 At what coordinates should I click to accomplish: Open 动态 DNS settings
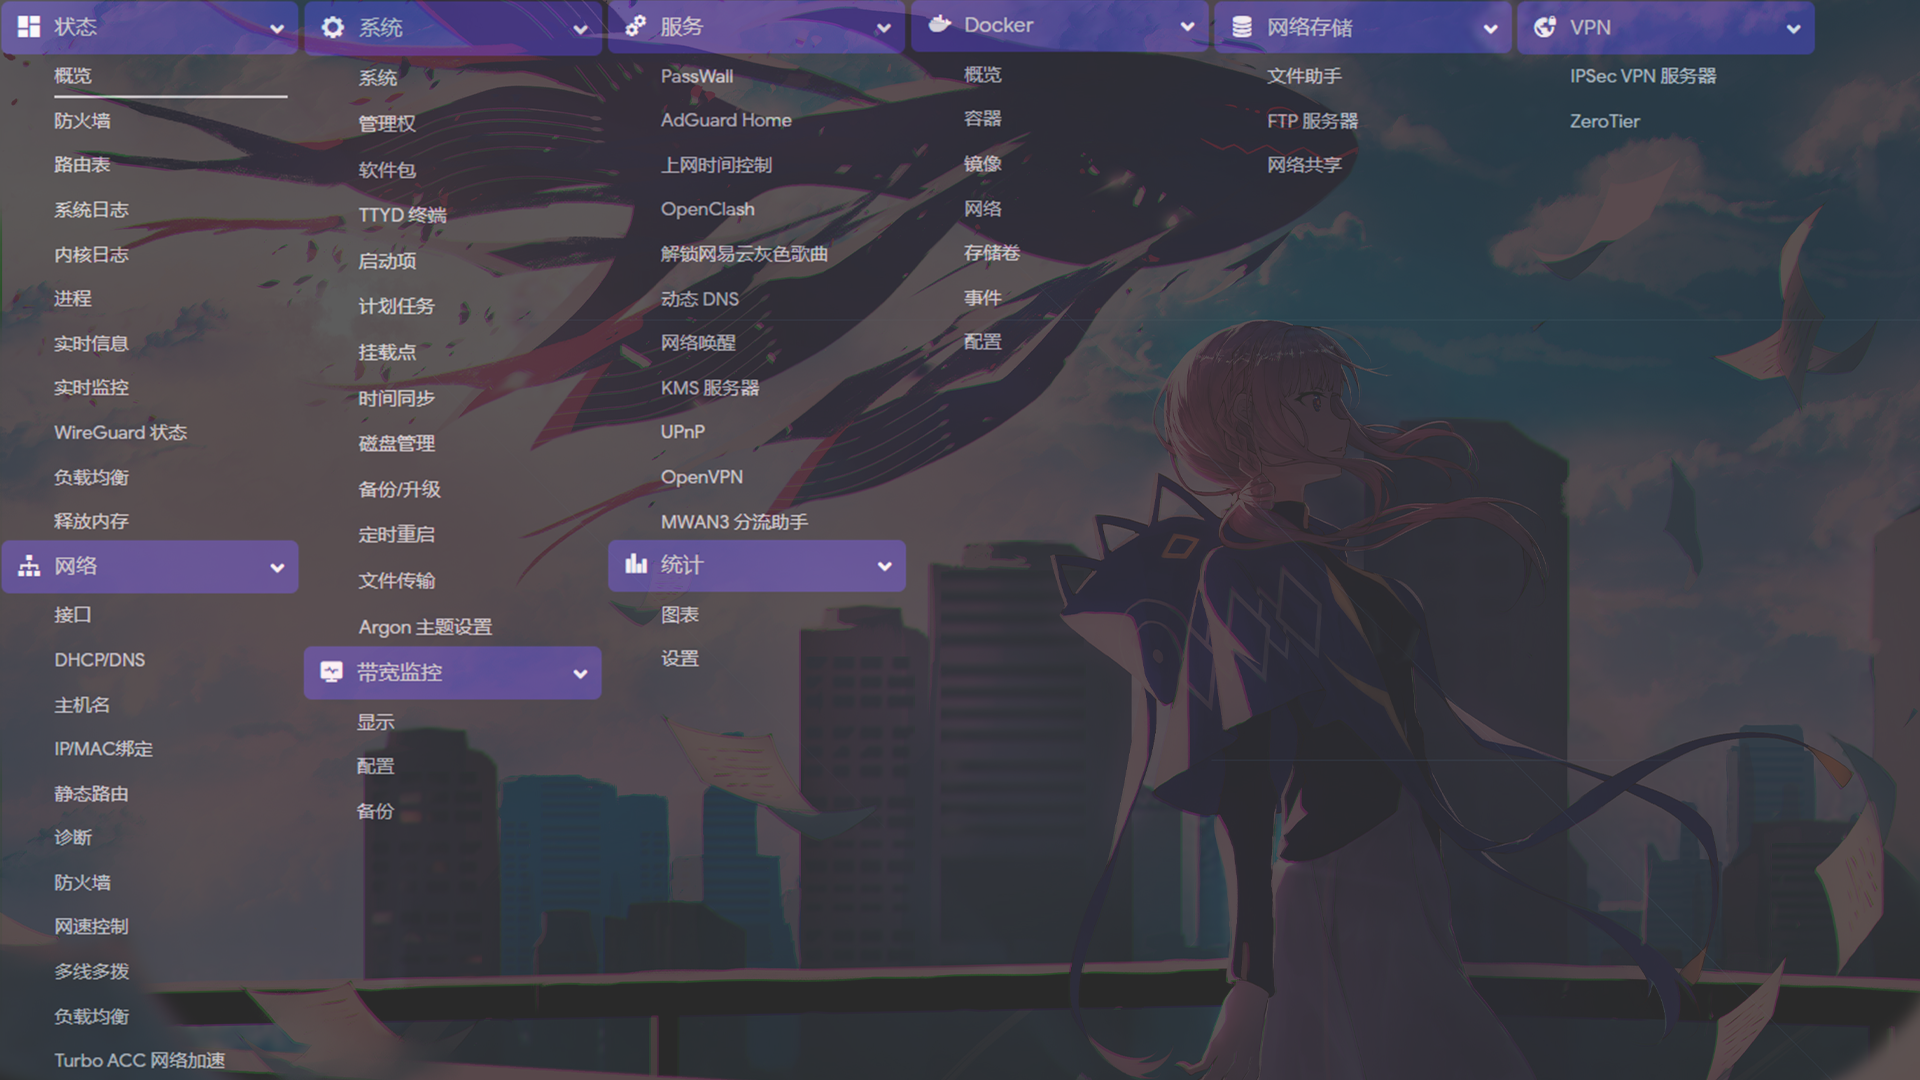point(700,299)
